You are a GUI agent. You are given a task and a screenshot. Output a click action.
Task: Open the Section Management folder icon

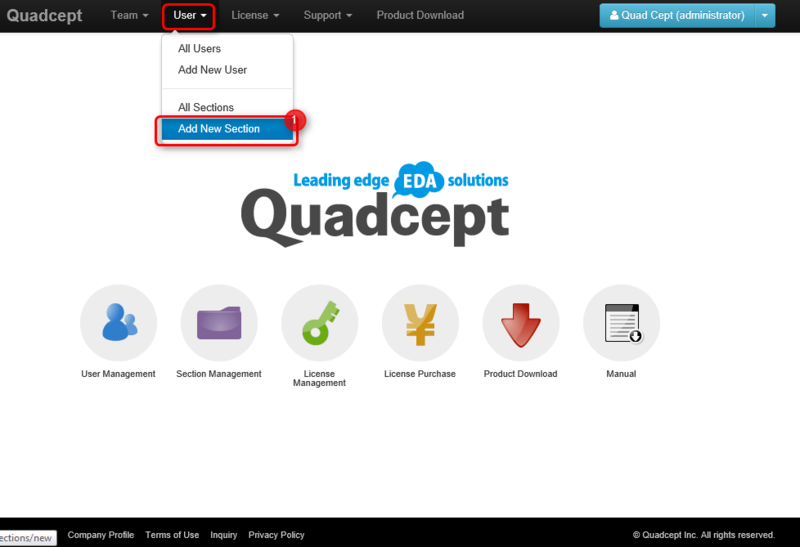coord(219,322)
